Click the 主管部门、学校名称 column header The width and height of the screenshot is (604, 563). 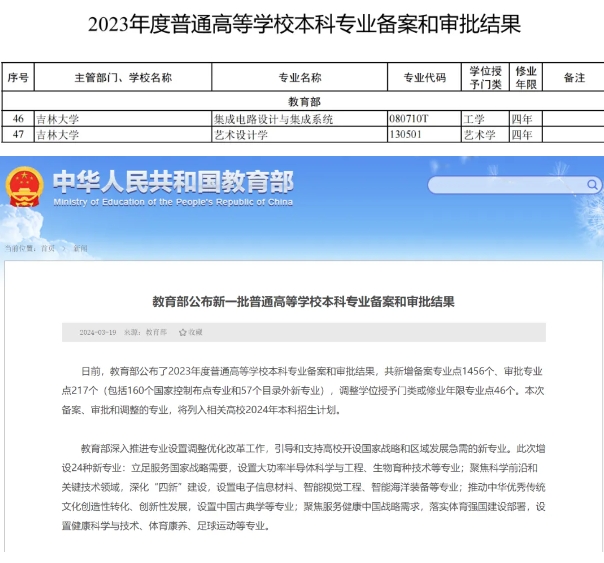pos(123,77)
